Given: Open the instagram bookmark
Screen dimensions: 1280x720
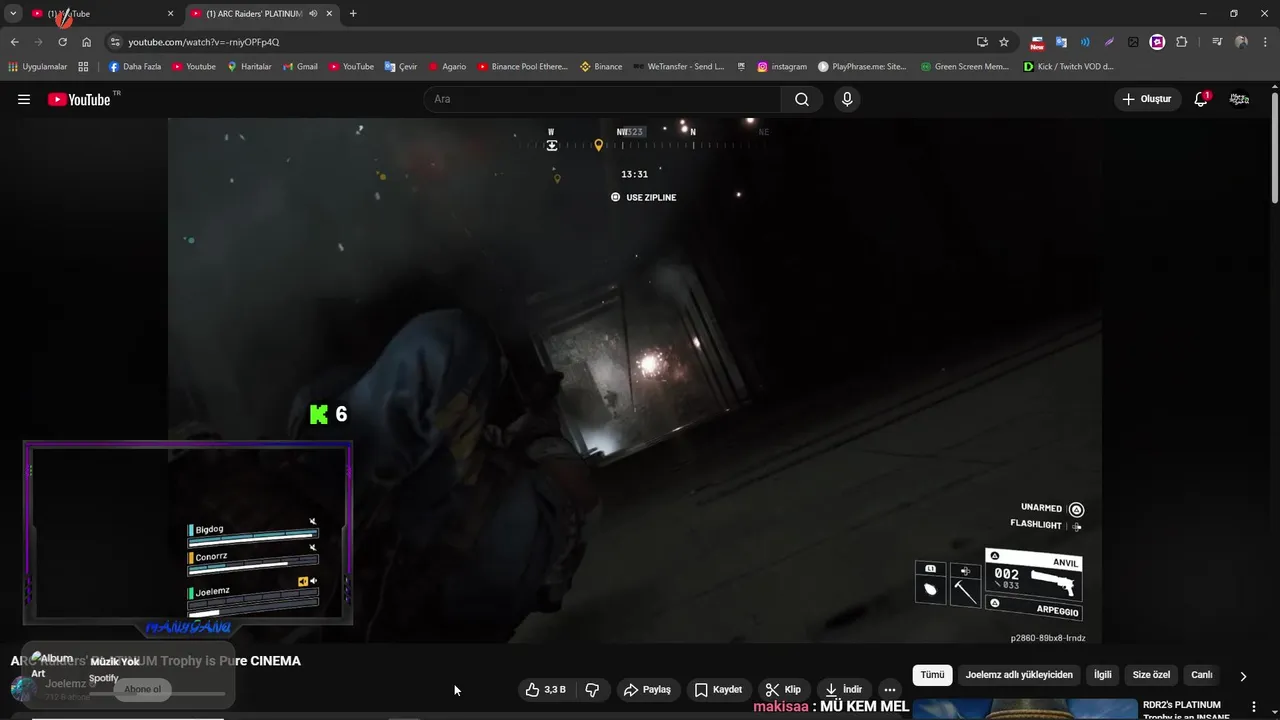Looking at the screenshot, I should click(782, 67).
